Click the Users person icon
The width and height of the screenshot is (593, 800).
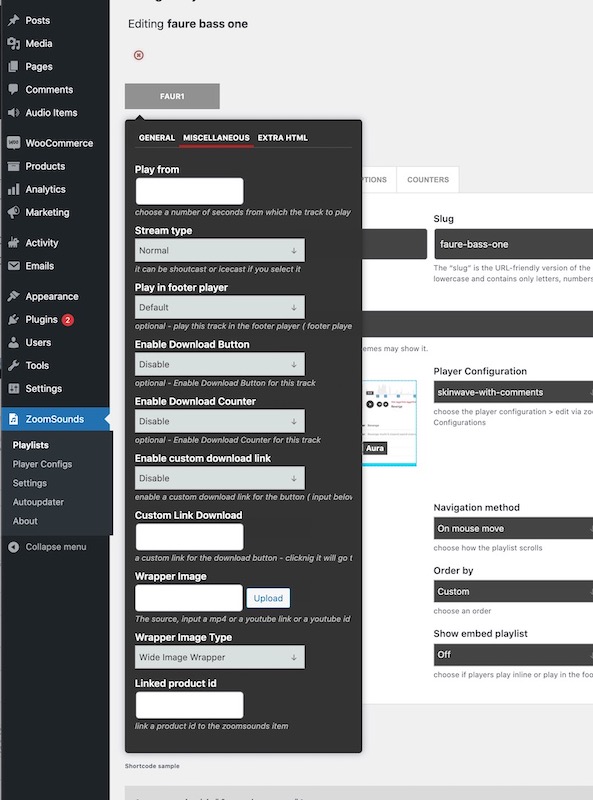[14, 342]
